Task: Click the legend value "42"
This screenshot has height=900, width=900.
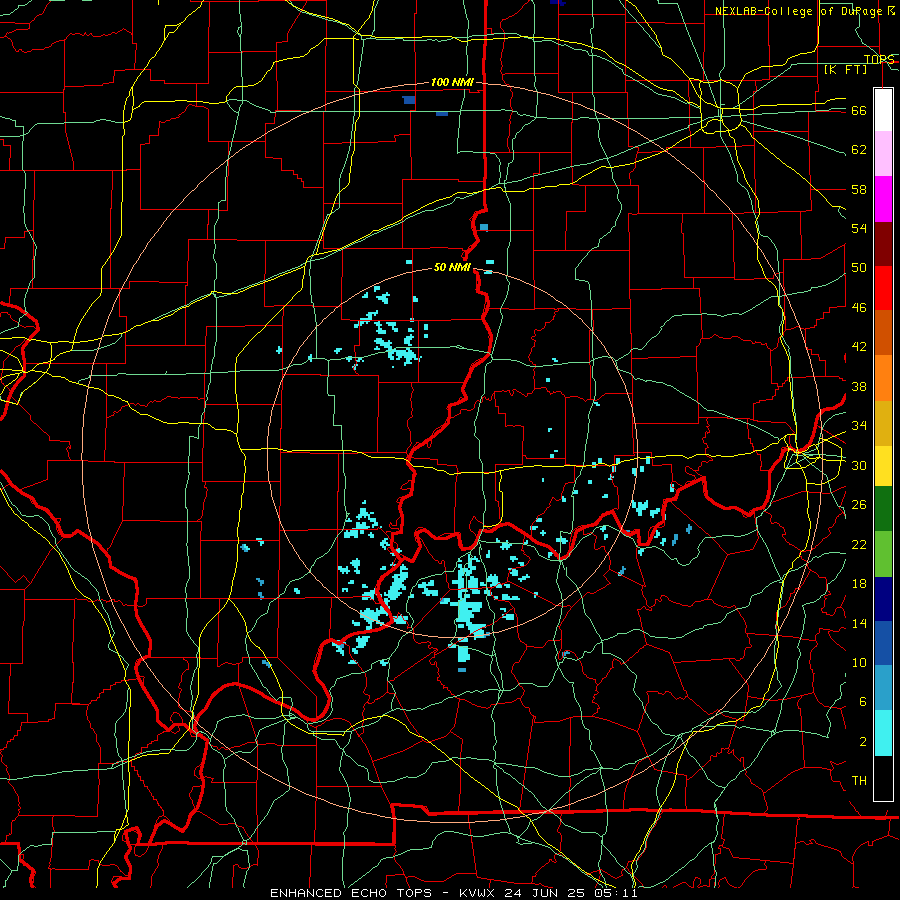Action: [x=859, y=347]
